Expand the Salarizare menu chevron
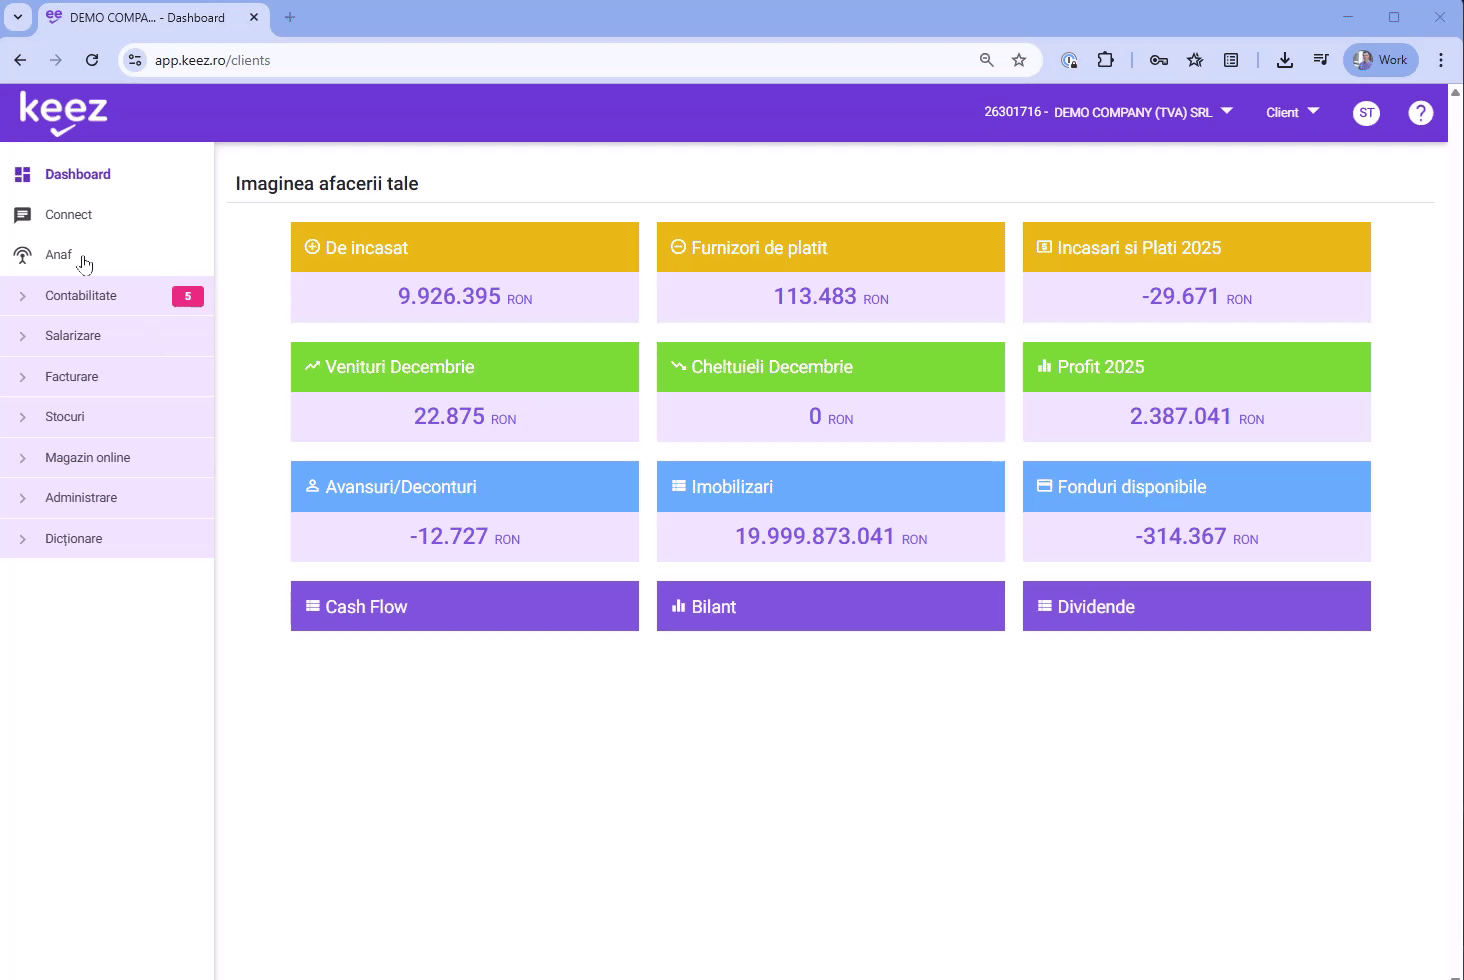 pyautogui.click(x=22, y=336)
